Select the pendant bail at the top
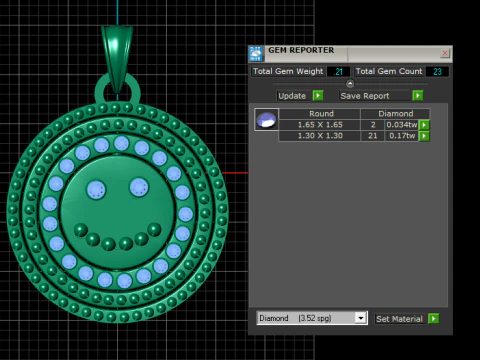Image resolution: width=480 pixels, height=360 pixels. pyautogui.click(x=117, y=57)
